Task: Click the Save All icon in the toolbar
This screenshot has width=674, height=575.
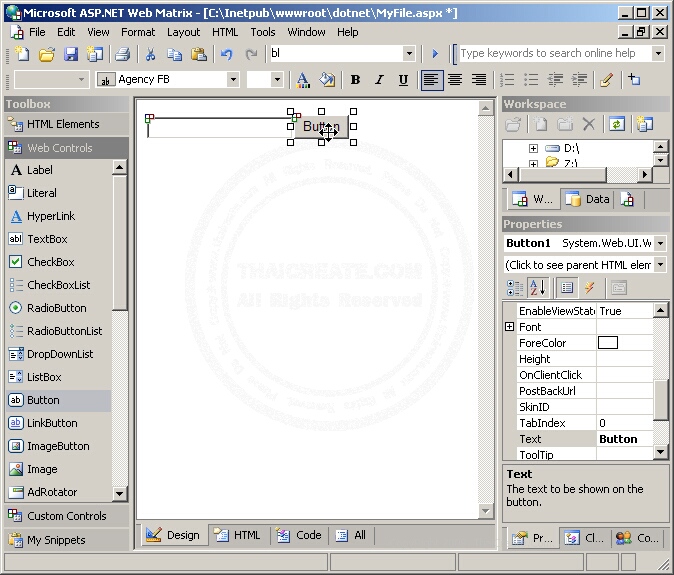Action: pyautogui.click(x=95, y=54)
